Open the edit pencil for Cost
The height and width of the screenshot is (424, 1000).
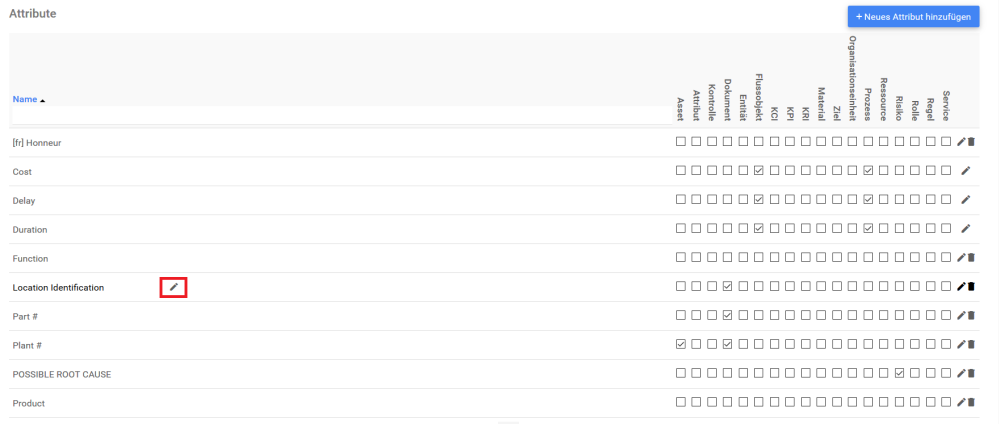coord(965,171)
